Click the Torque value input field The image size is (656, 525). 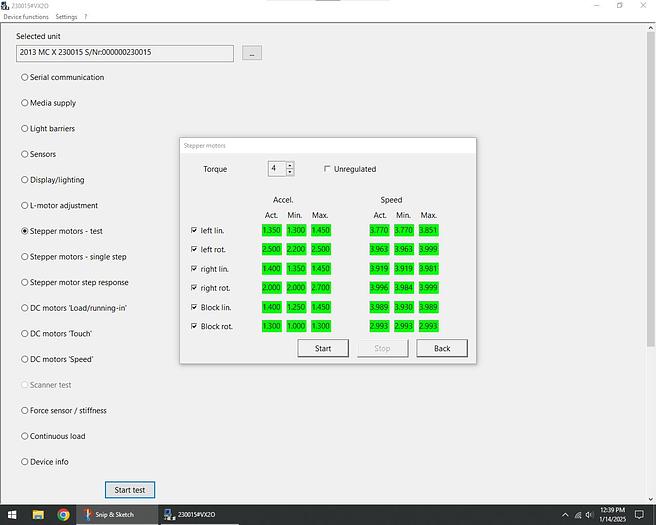pyautogui.click(x=276, y=169)
